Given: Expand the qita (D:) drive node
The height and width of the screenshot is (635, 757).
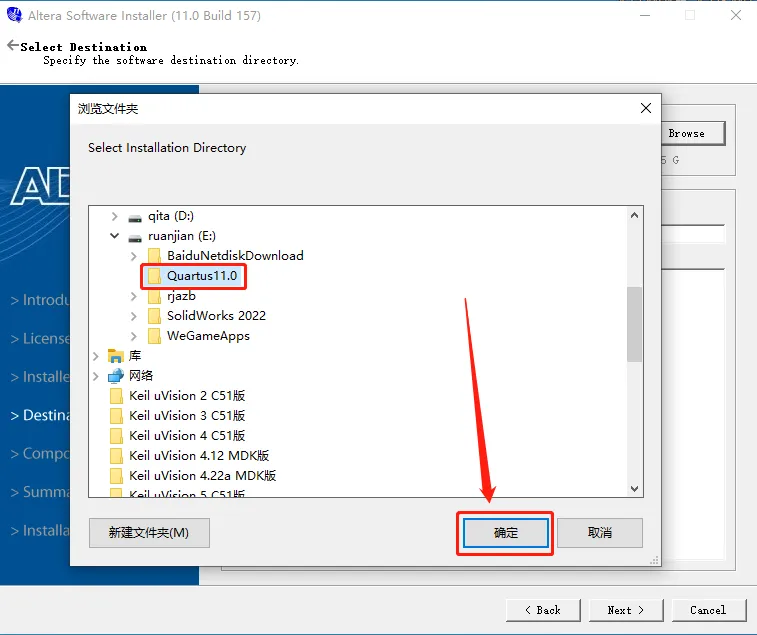Looking at the screenshot, I should click(x=114, y=216).
